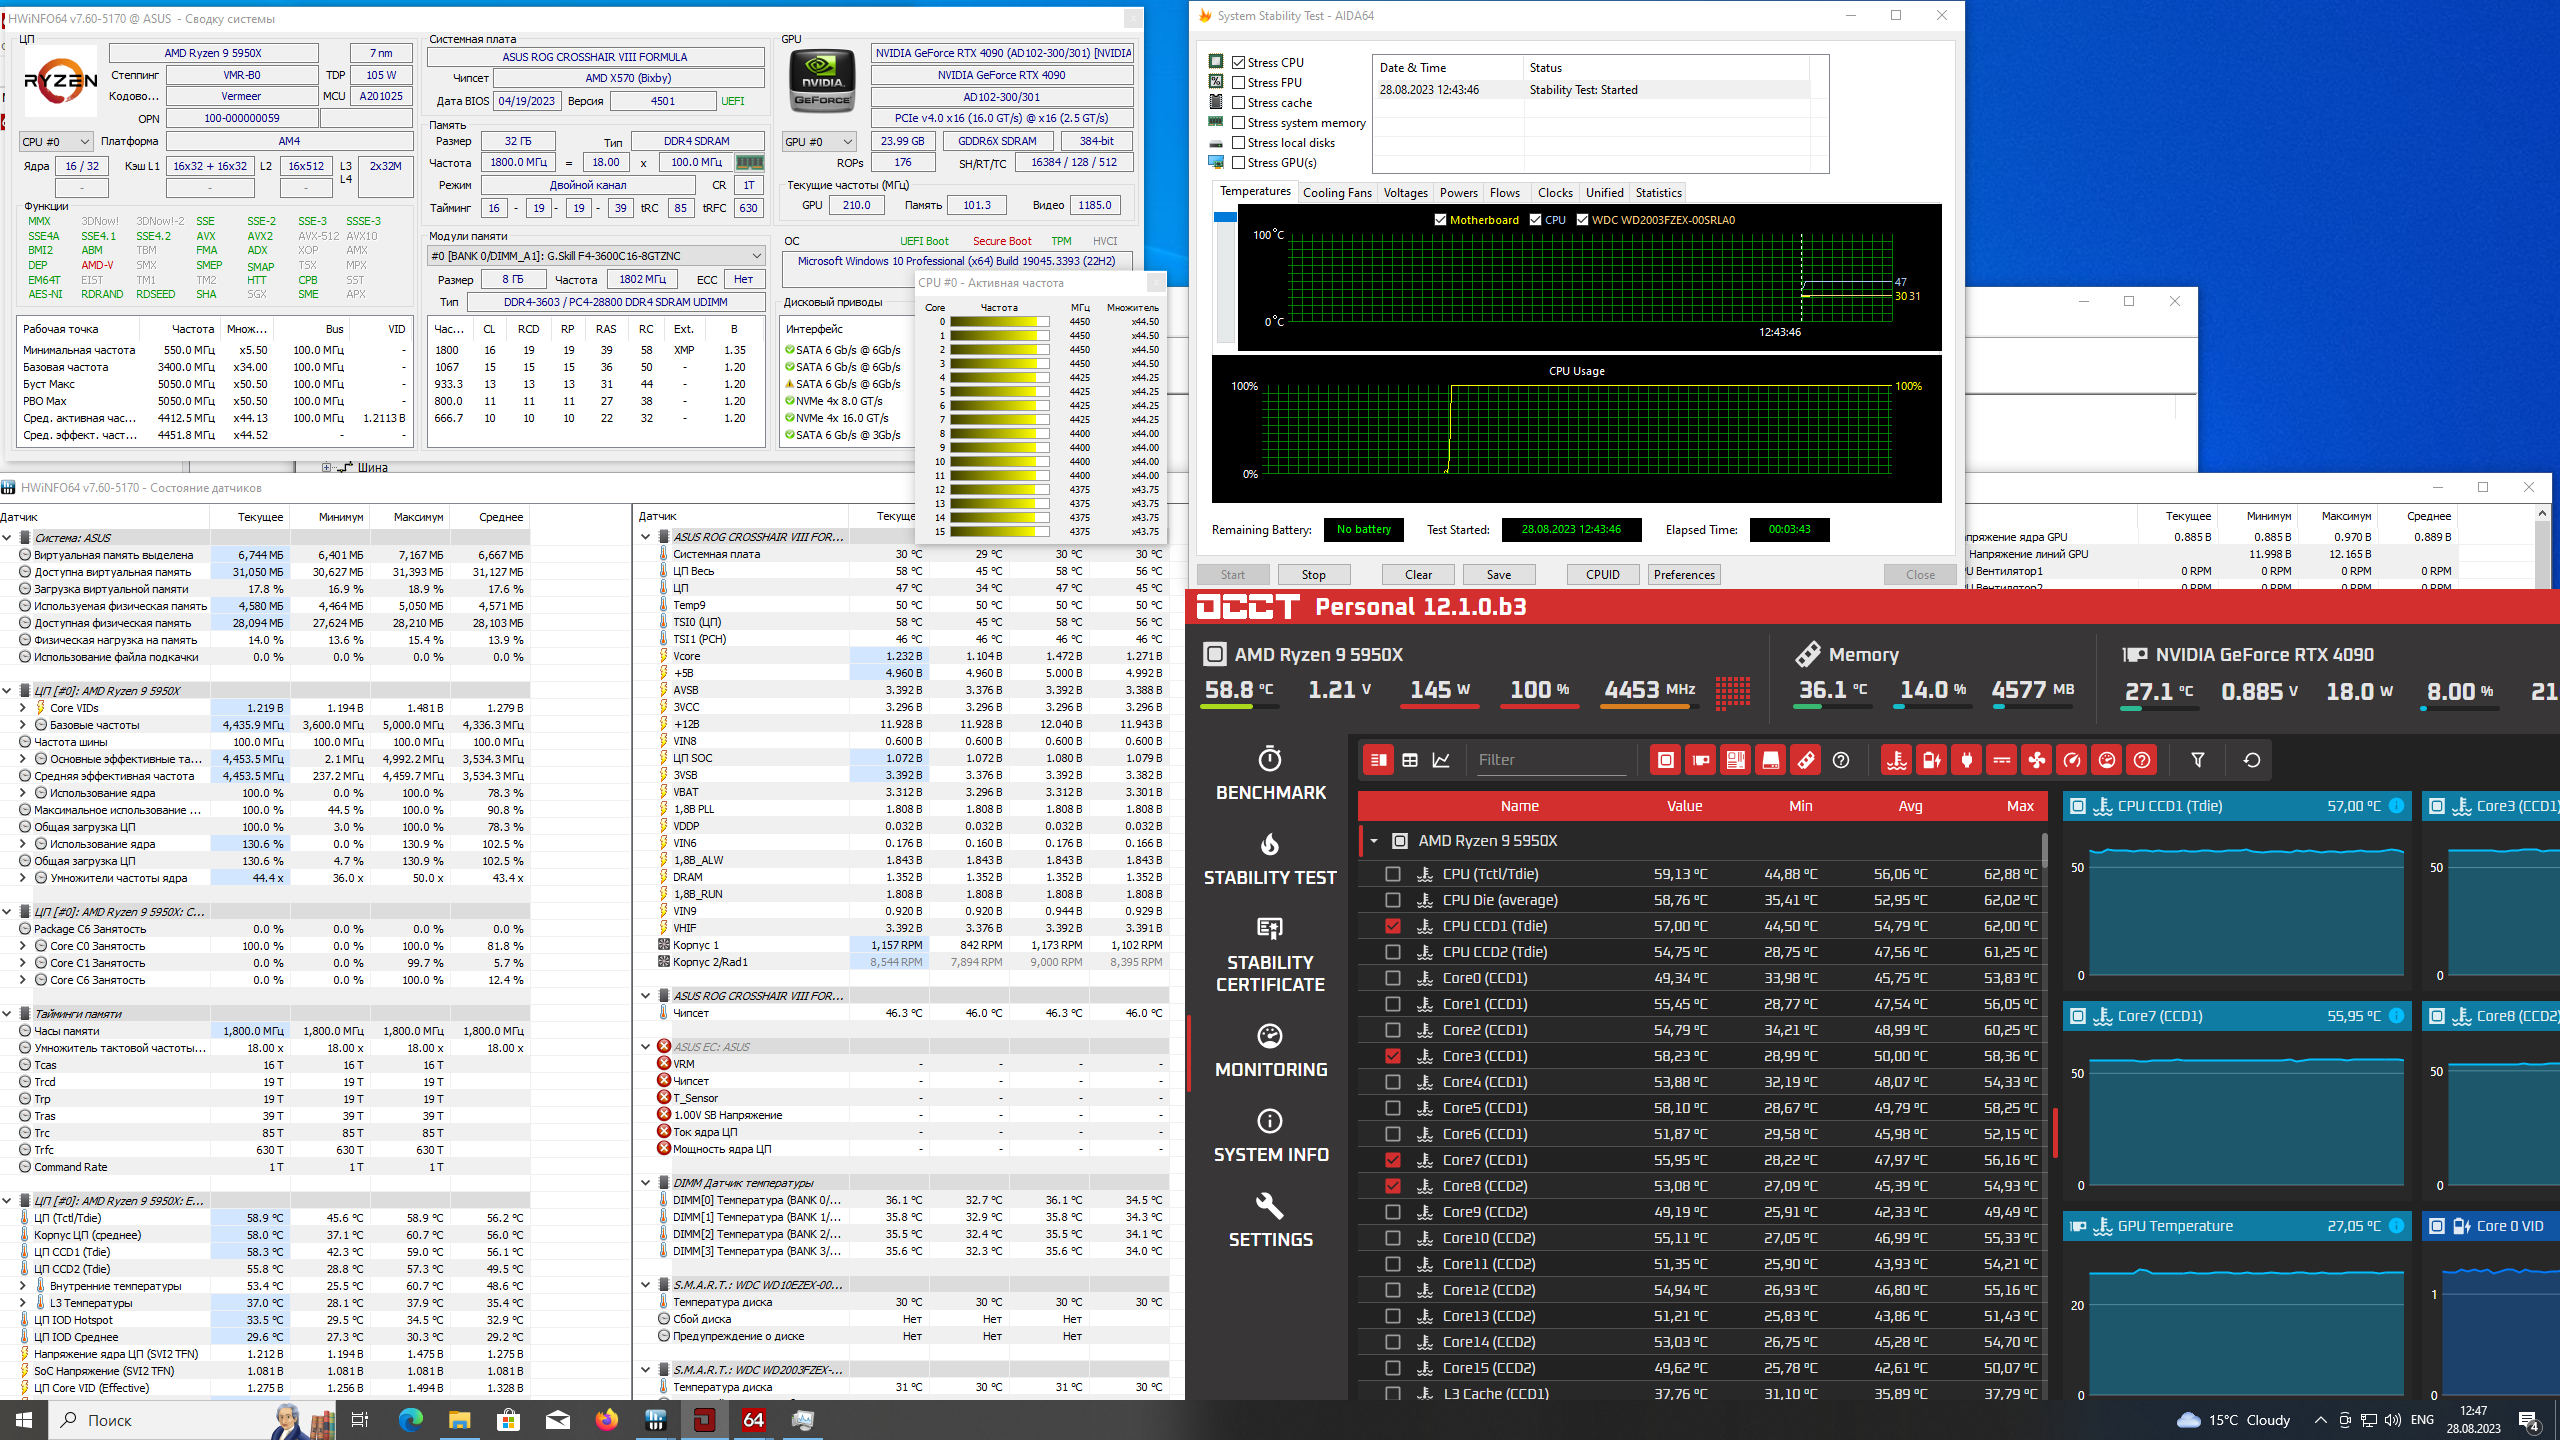Open the CPU #0 selector dropdown
The image size is (2560, 1440).
coord(57,142)
